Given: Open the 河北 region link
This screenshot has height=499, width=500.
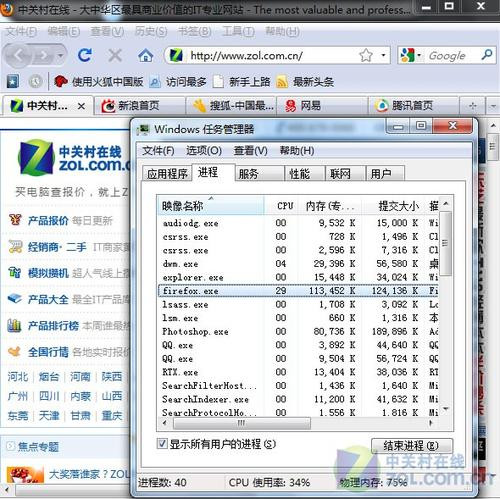Looking at the screenshot, I should 18,377.
